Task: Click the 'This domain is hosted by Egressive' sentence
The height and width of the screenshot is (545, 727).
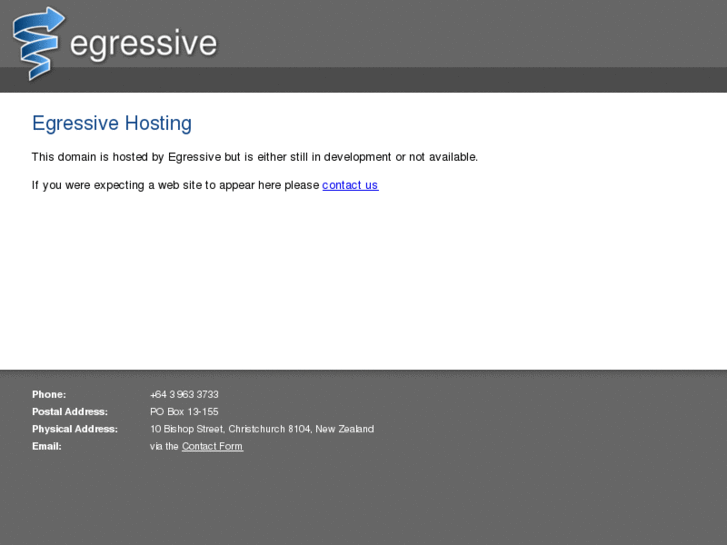Action: pos(255,157)
